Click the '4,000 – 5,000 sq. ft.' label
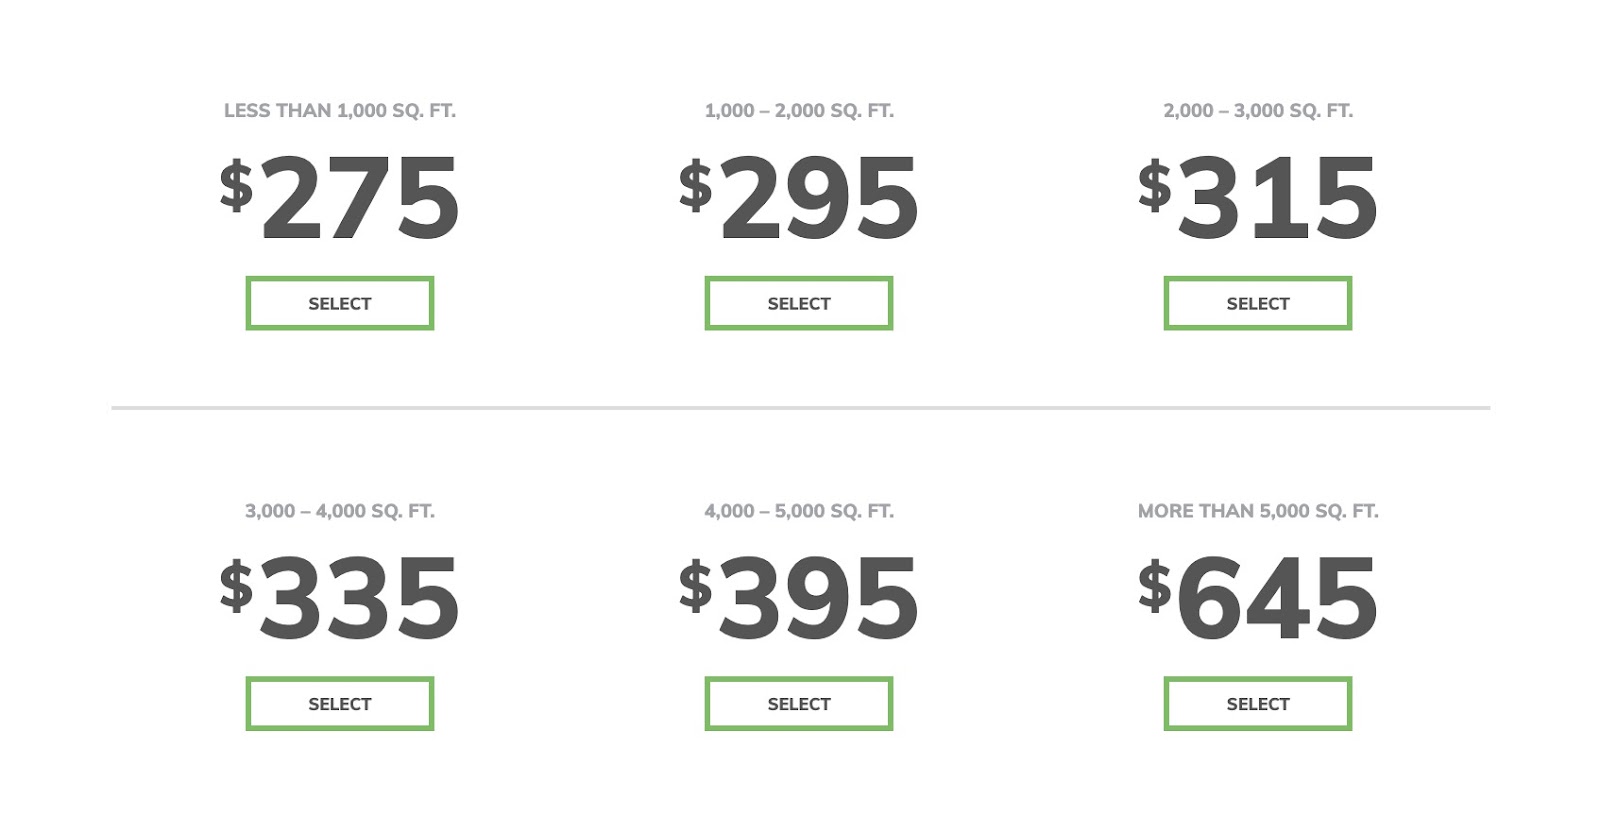This screenshot has height=833, width=1600. tap(799, 511)
